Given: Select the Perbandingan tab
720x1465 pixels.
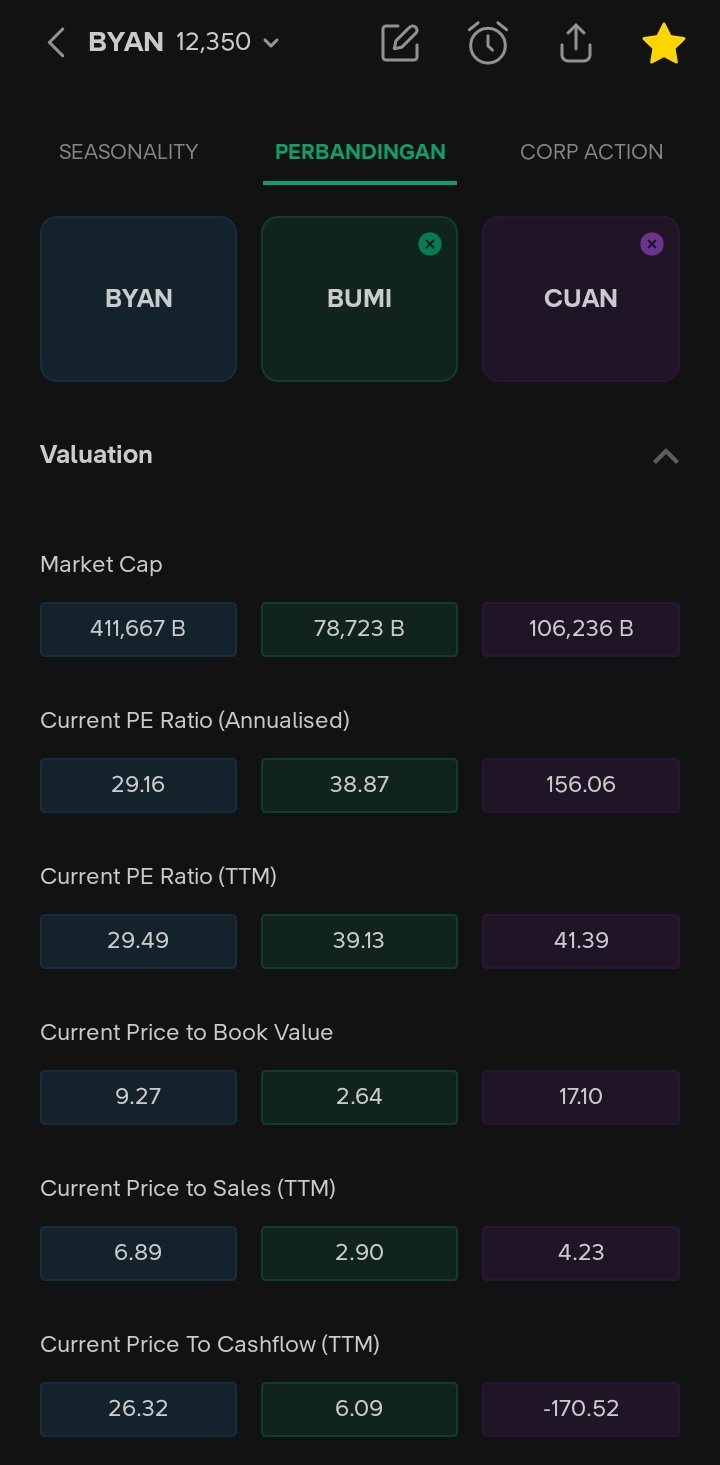Looking at the screenshot, I should (x=360, y=152).
